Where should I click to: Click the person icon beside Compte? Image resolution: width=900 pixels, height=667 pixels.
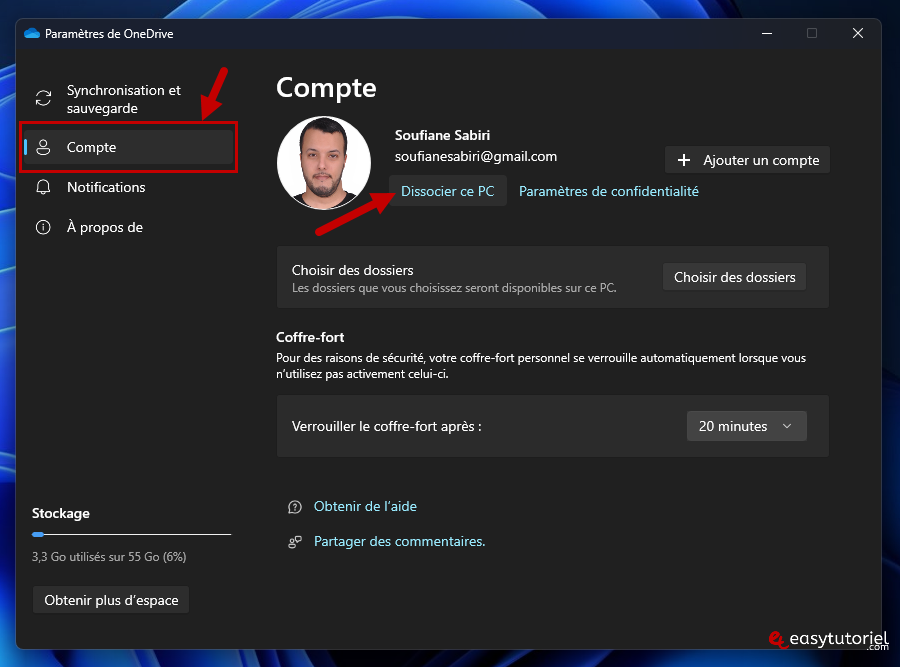[x=43, y=148]
